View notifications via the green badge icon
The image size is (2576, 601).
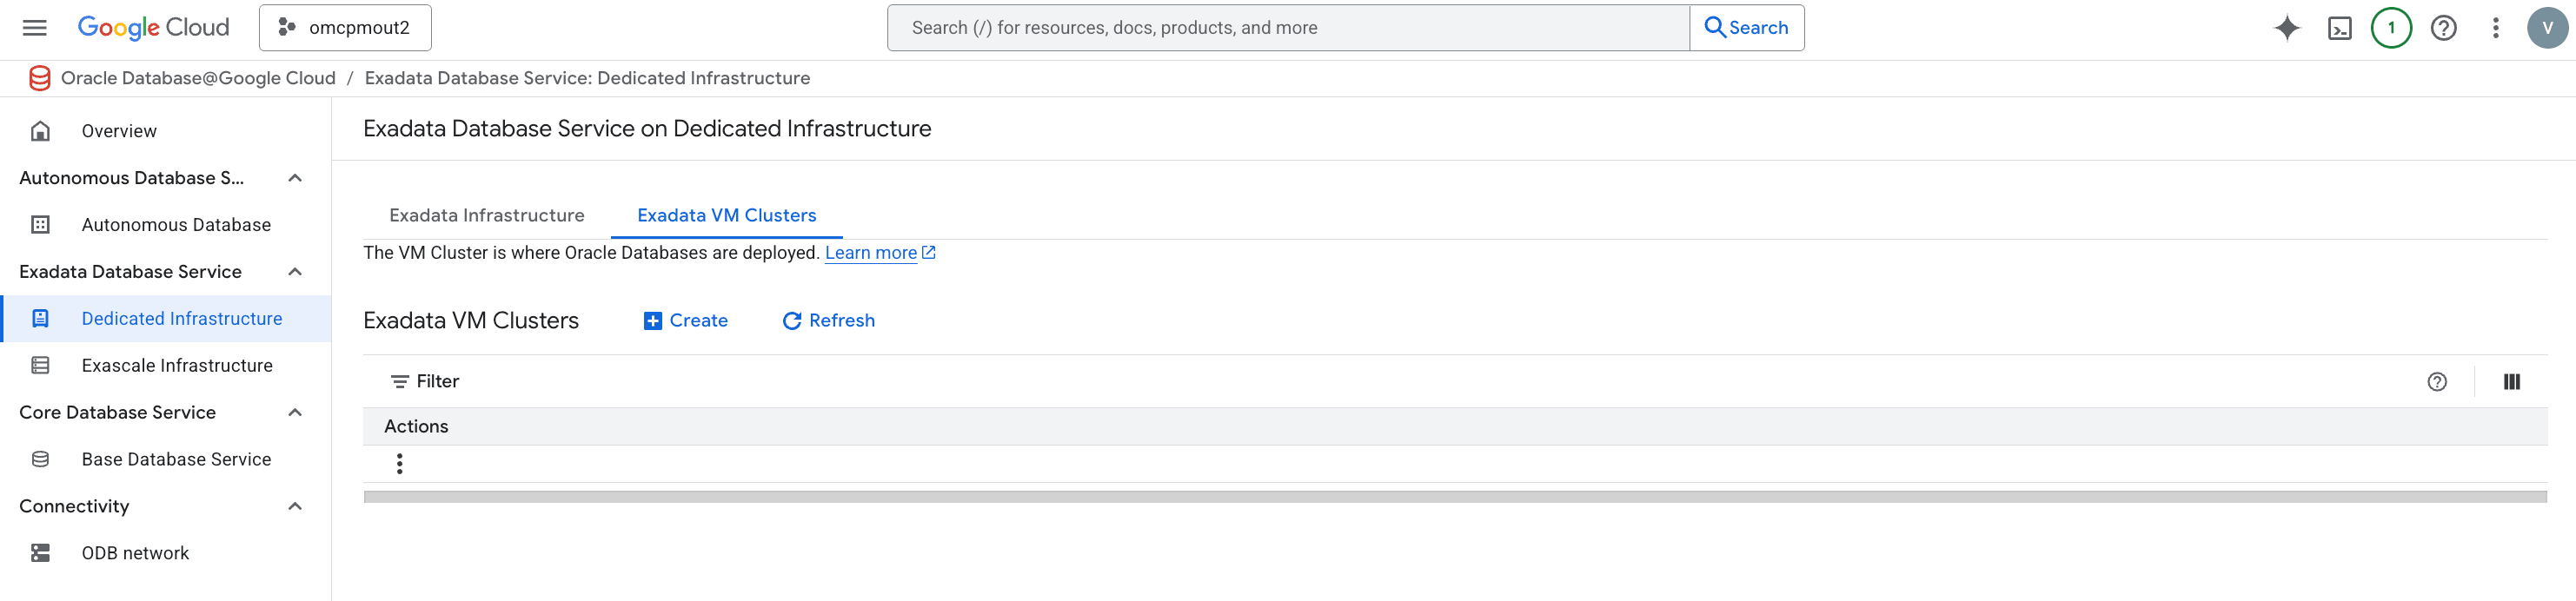pyautogui.click(x=2391, y=27)
